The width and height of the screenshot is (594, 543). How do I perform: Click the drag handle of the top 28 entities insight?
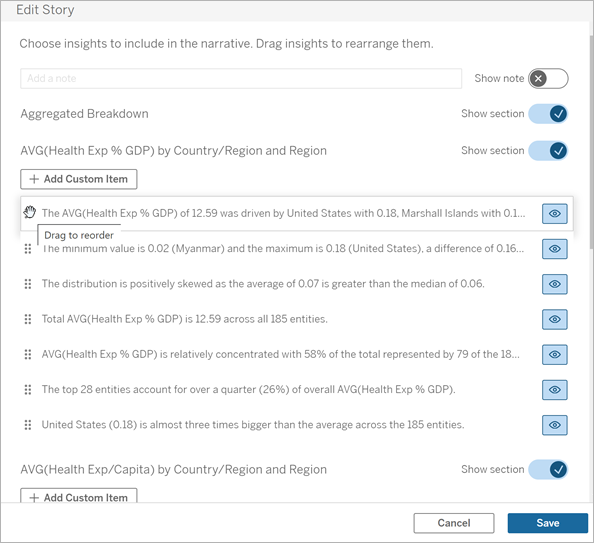click(28, 390)
